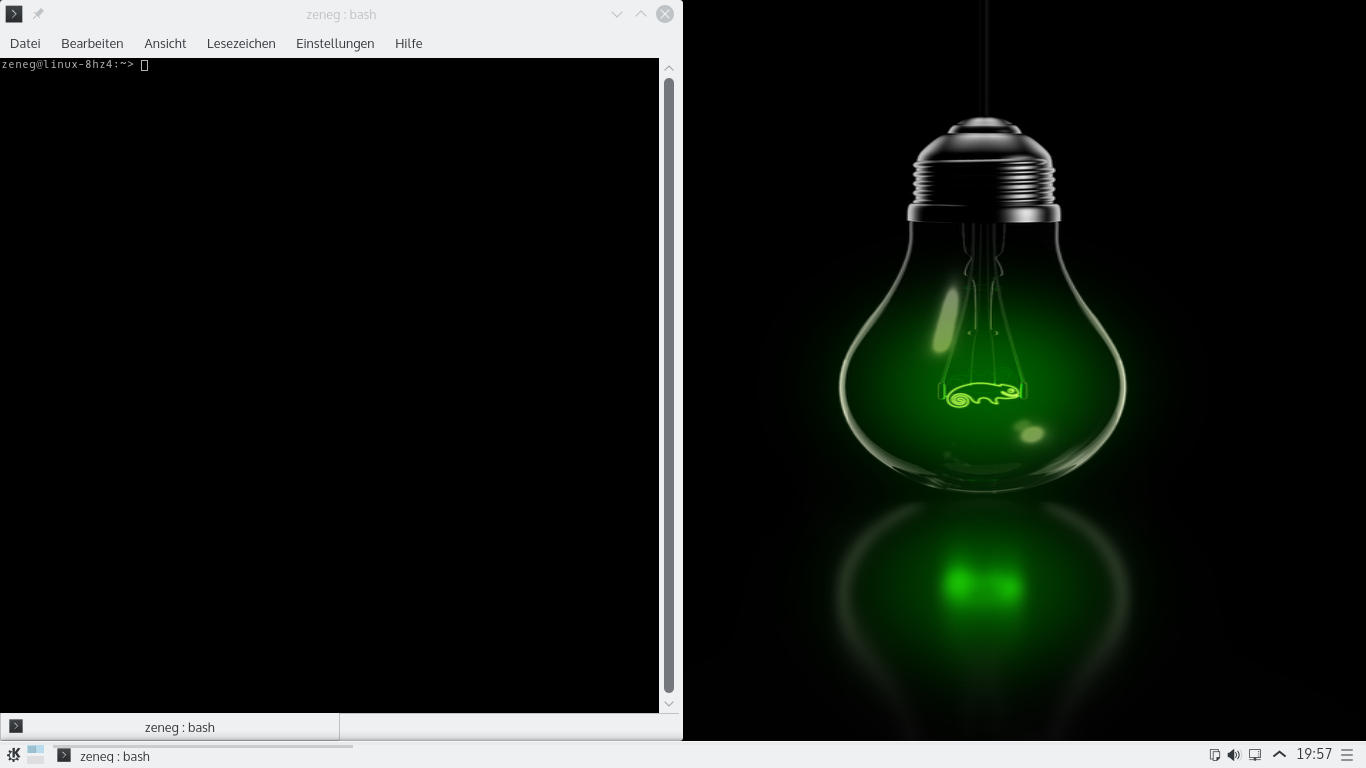This screenshot has height=768, width=1366.
Task: Open the Einstellungen menu
Action: tap(335, 43)
